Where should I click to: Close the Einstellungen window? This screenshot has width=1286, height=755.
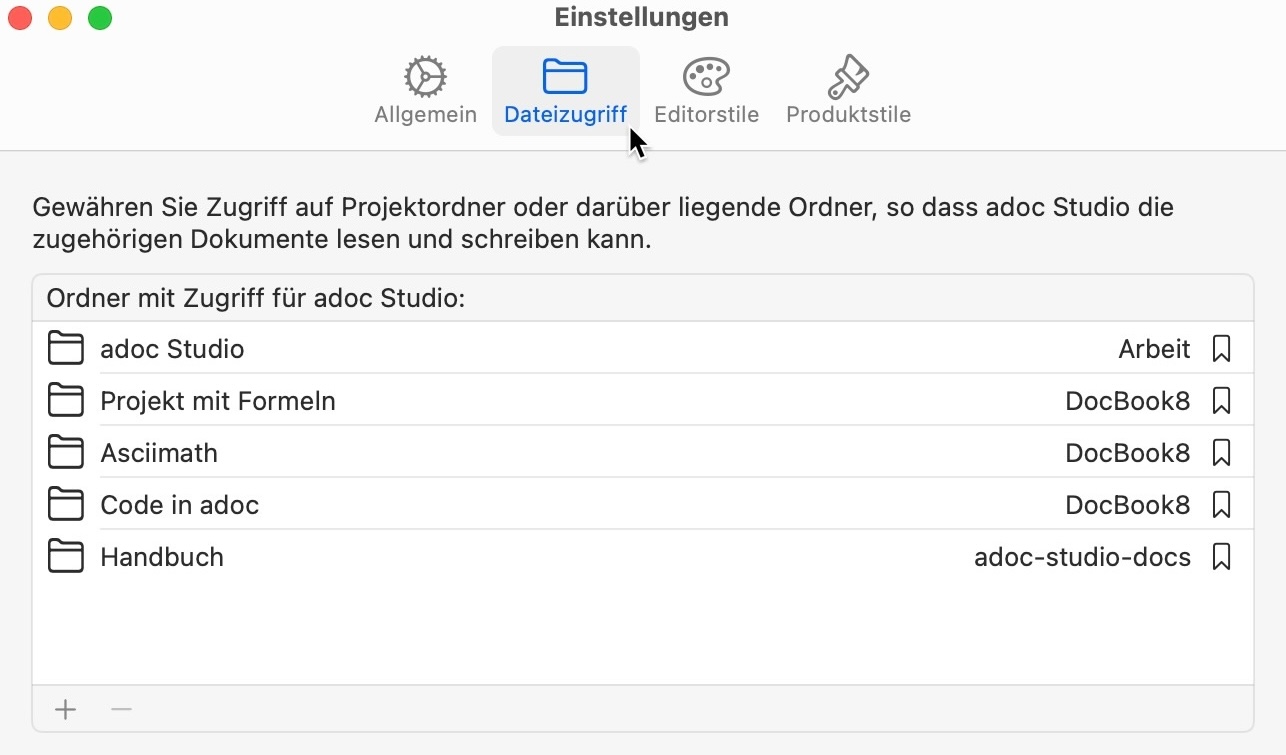[20, 17]
